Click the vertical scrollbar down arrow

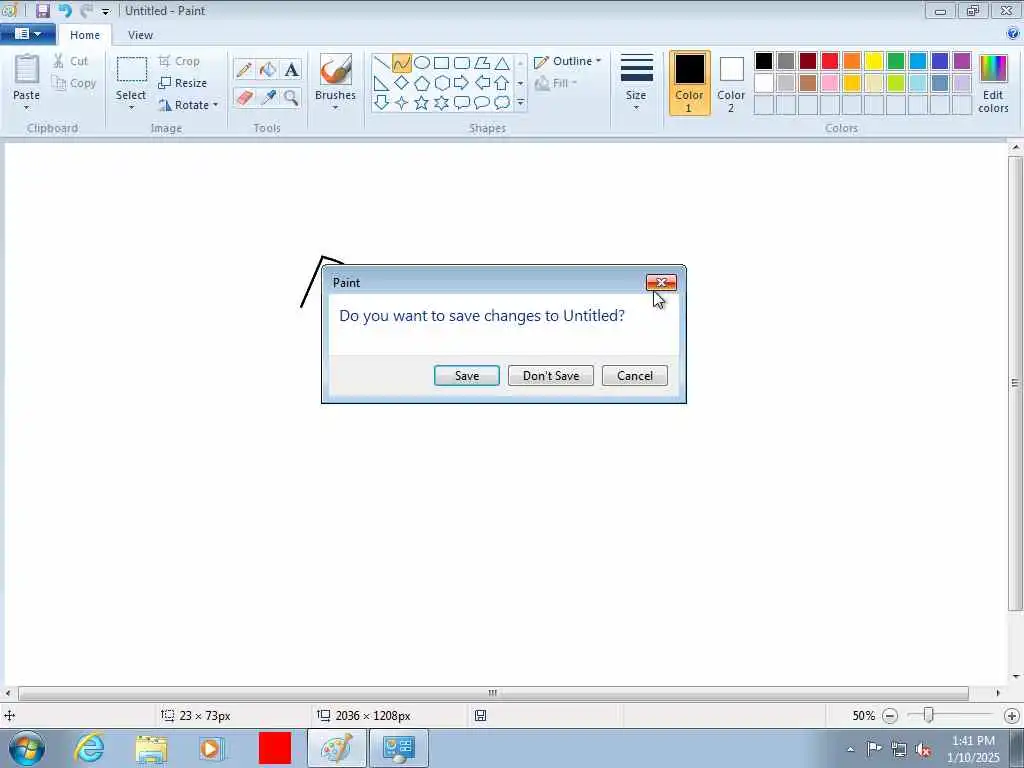pyautogui.click(x=1016, y=677)
